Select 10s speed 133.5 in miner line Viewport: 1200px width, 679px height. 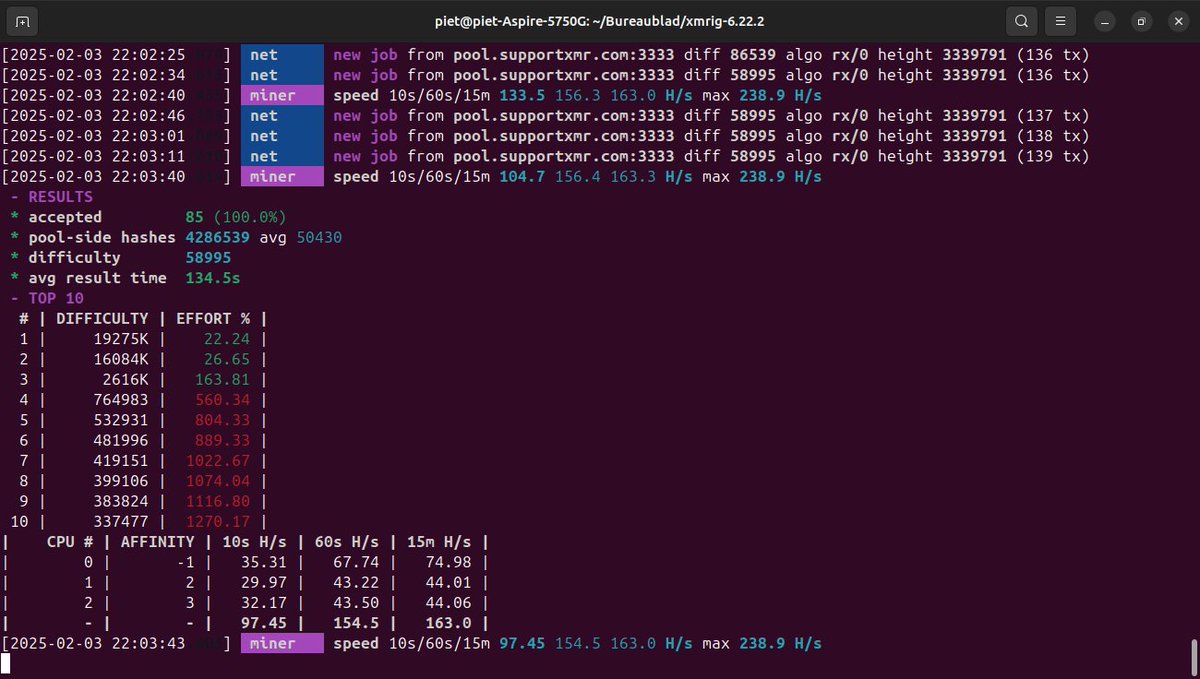[x=522, y=95]
